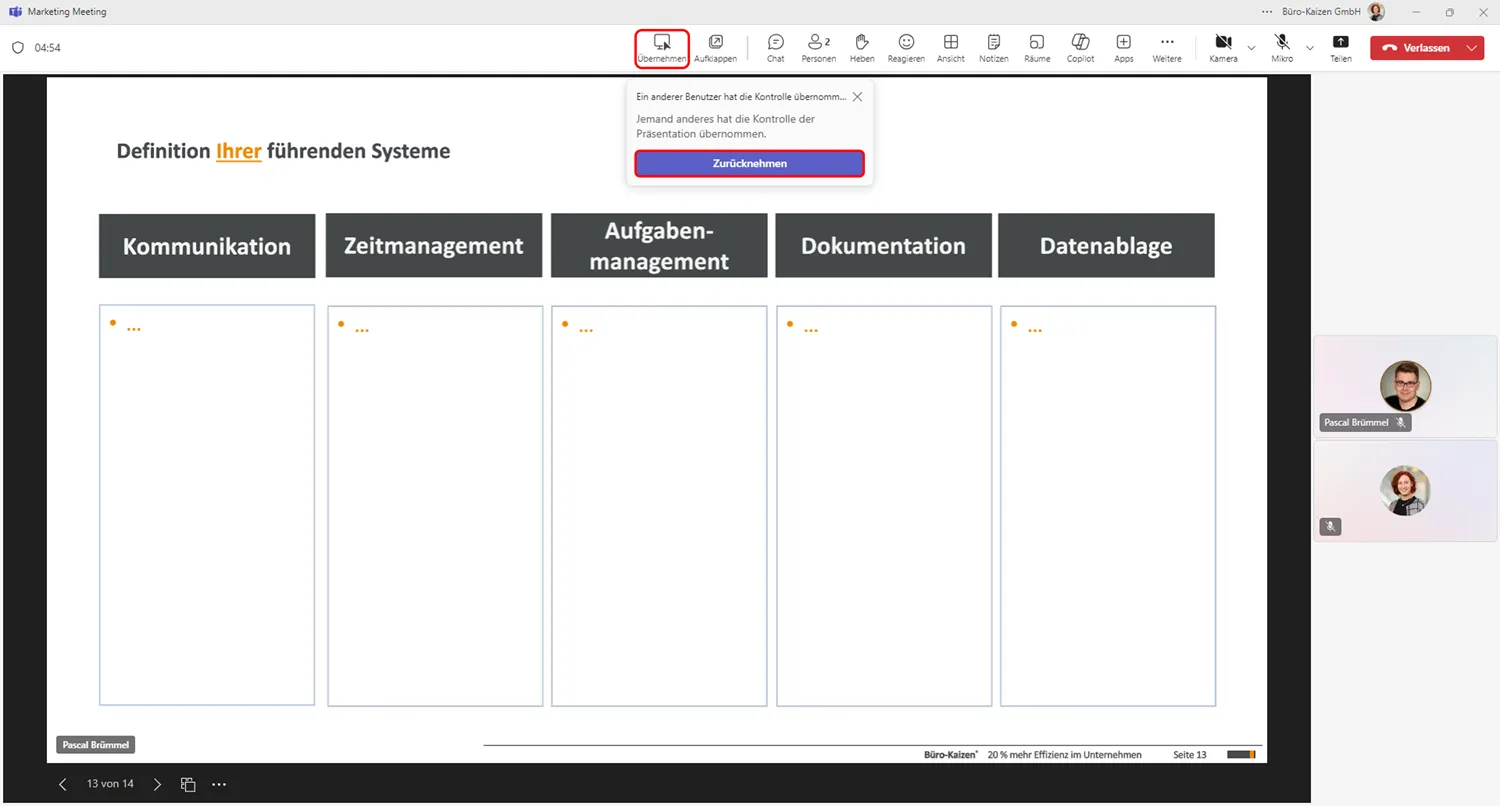Image resolution: width=1500 pixels, height=806 pixels.
Task: Raise hand with the Heben icon
Action: [862, 47]
